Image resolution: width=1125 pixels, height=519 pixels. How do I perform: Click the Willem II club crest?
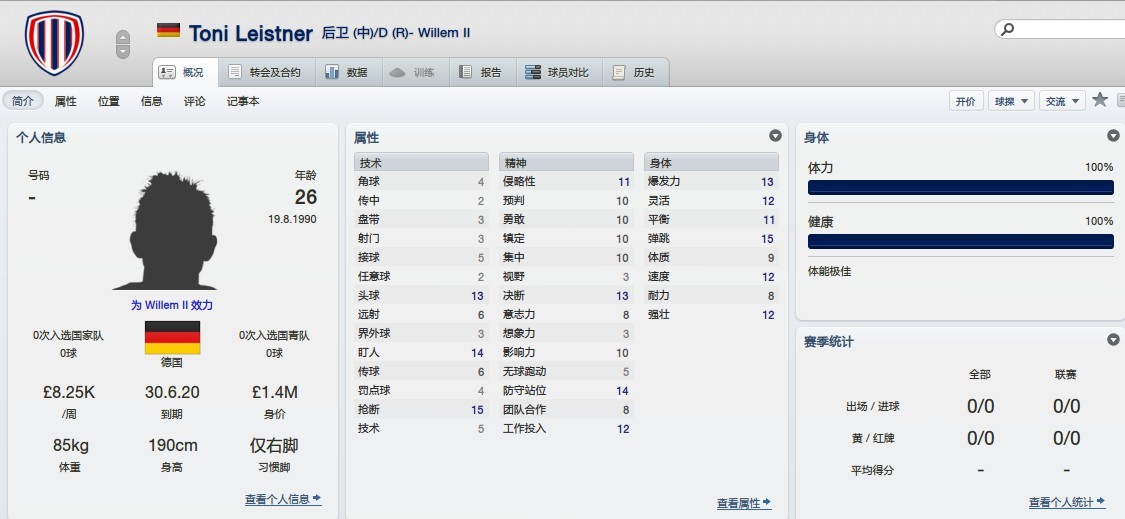pos(55,42)
